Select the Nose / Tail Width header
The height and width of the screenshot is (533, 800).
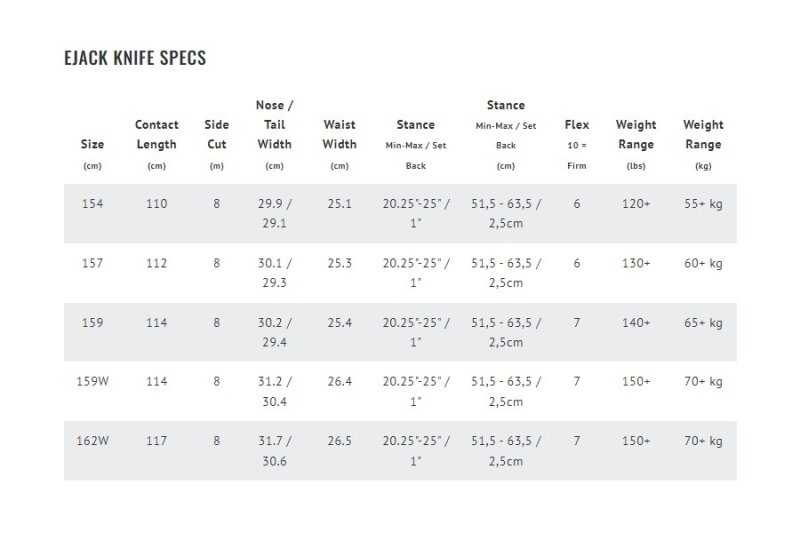(274, 125)
